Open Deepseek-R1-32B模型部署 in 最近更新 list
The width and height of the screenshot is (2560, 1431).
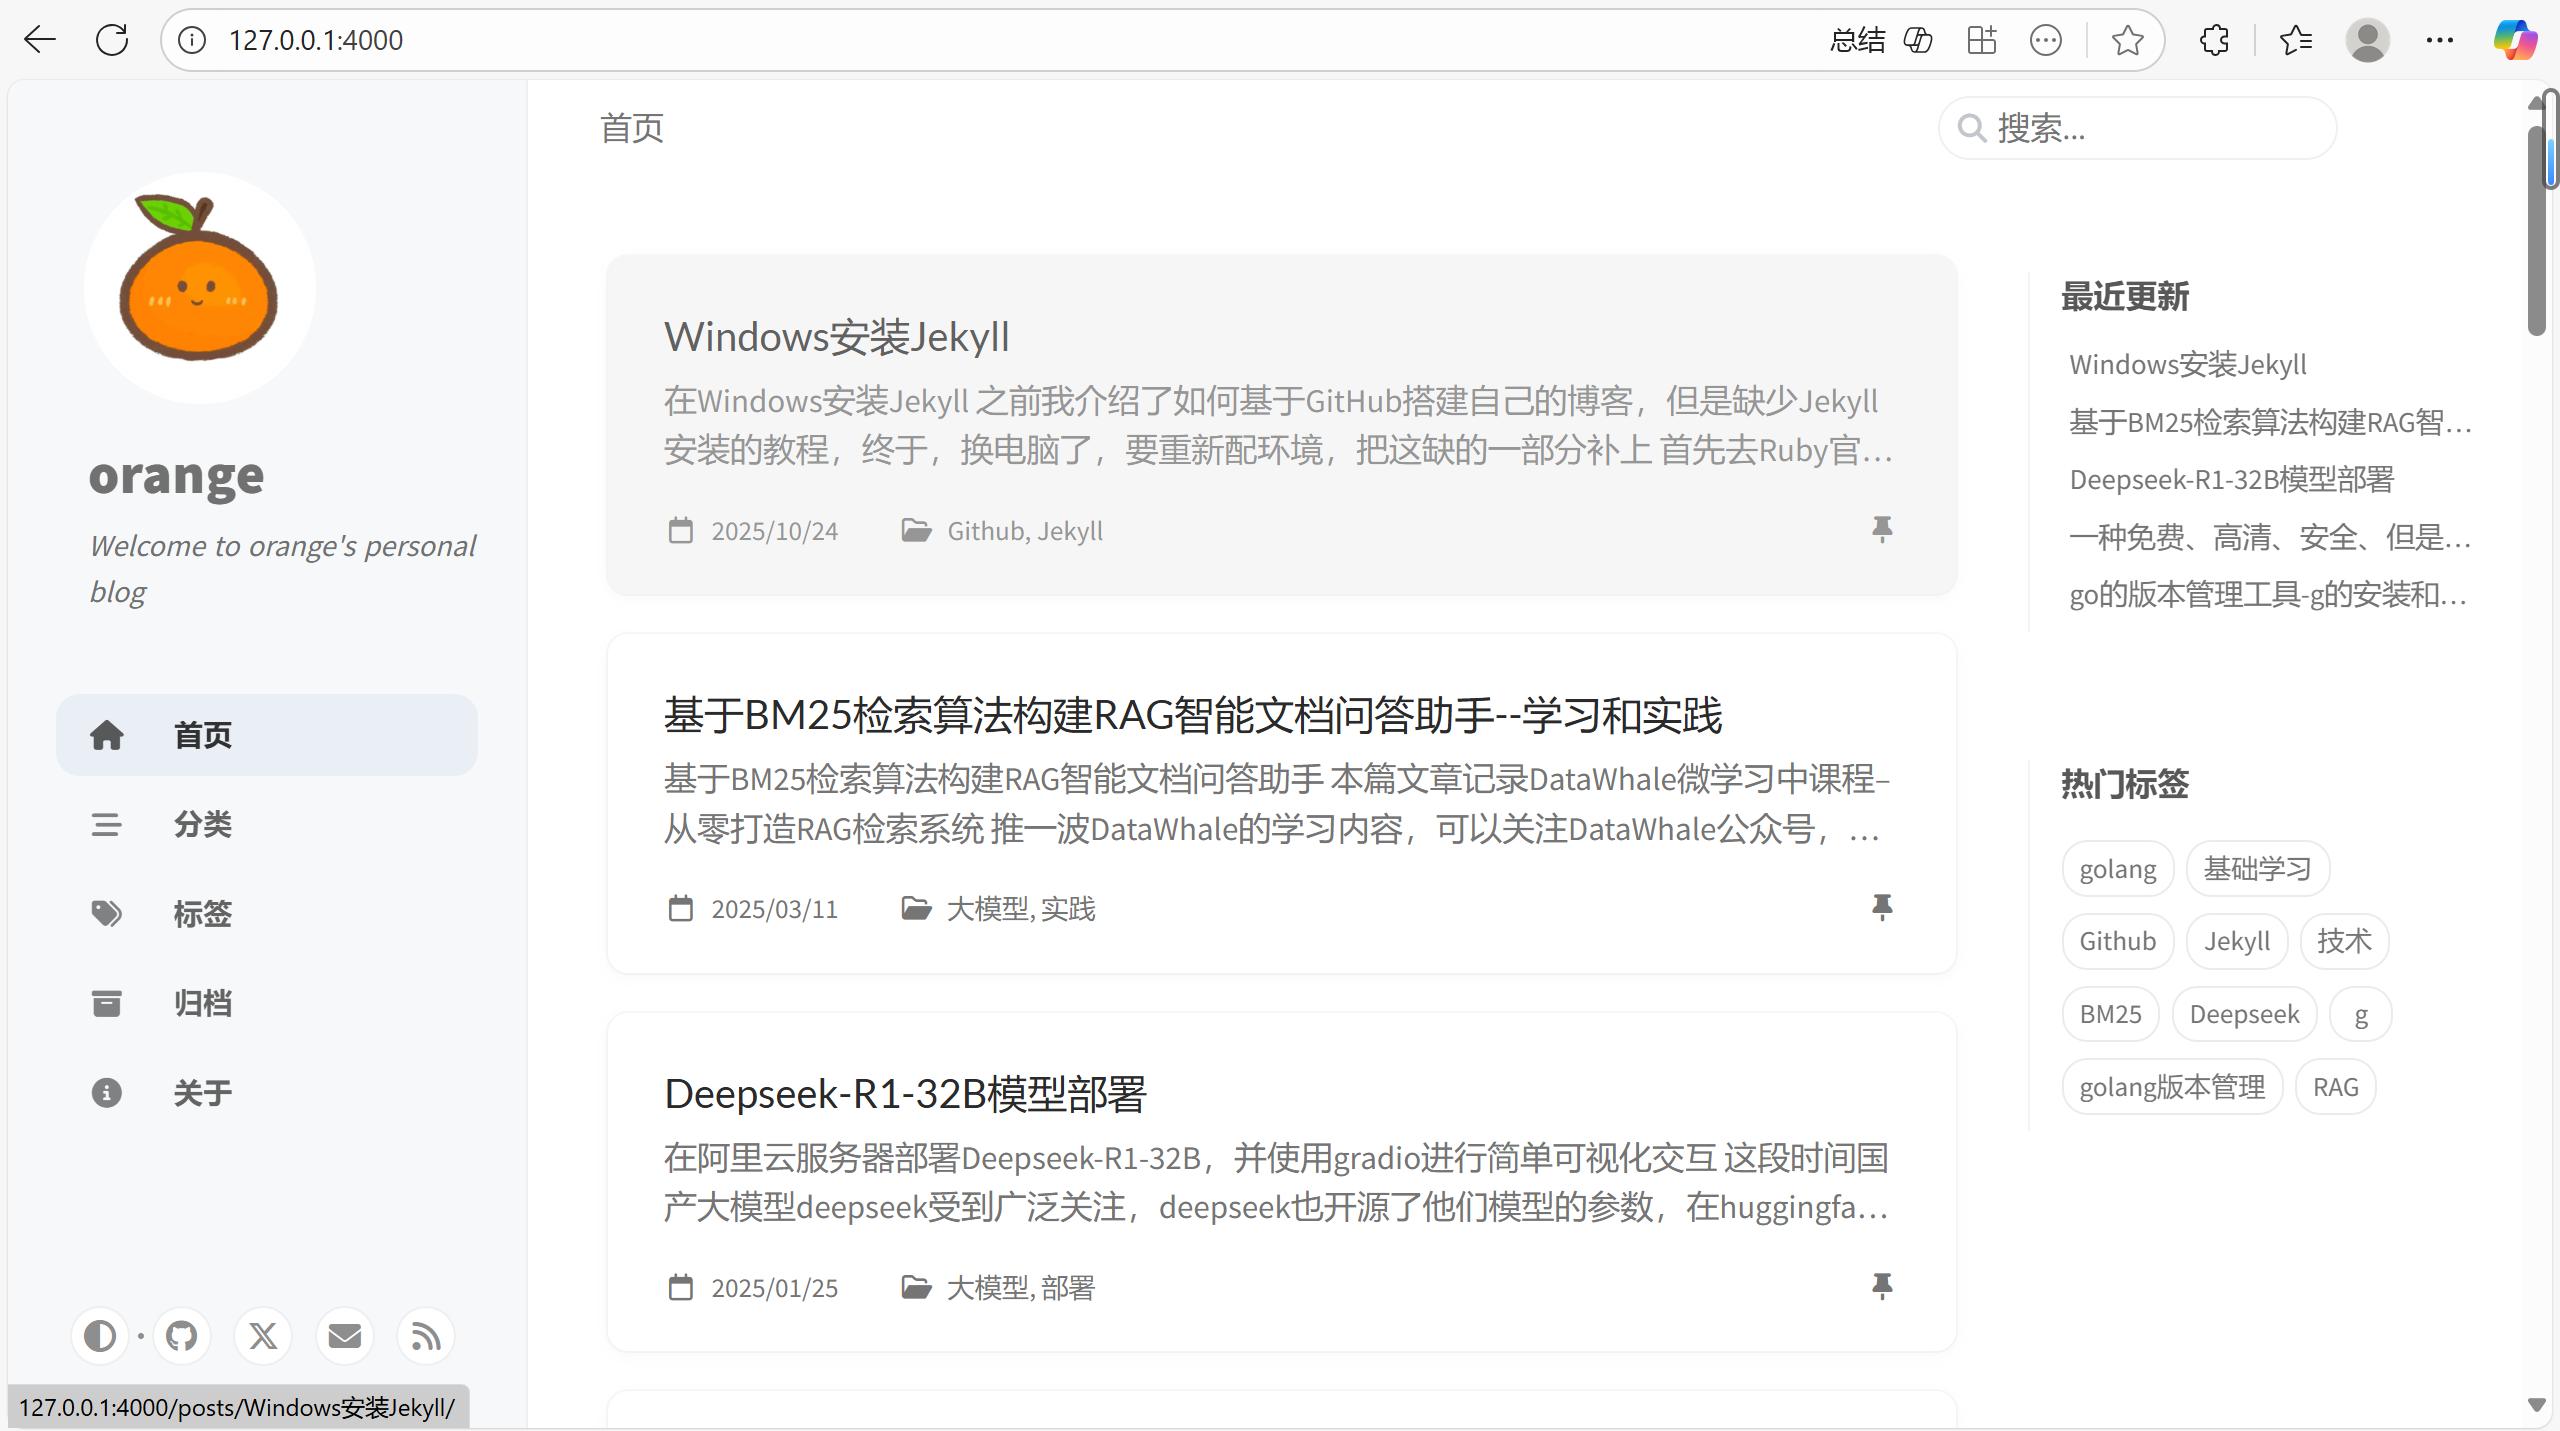pyautogui.click(x=2232, y=480)
